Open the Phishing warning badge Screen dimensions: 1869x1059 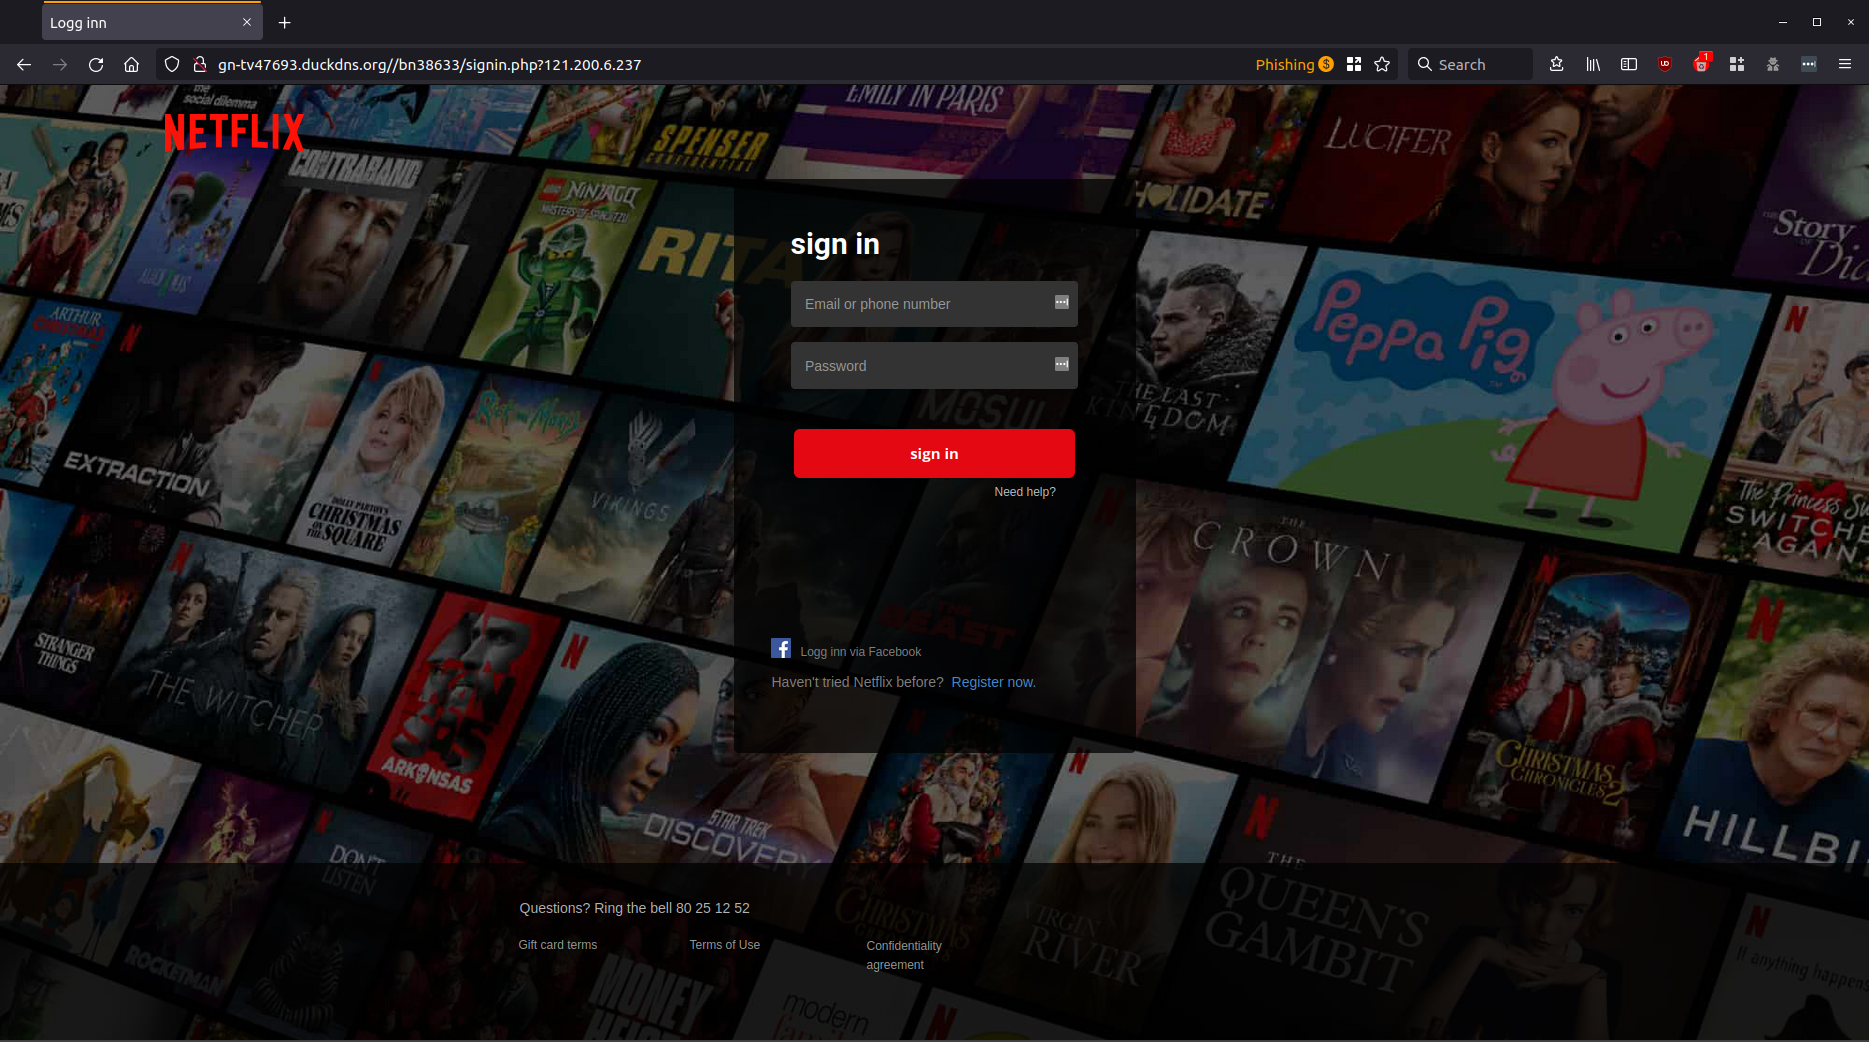coord(1294,64)
